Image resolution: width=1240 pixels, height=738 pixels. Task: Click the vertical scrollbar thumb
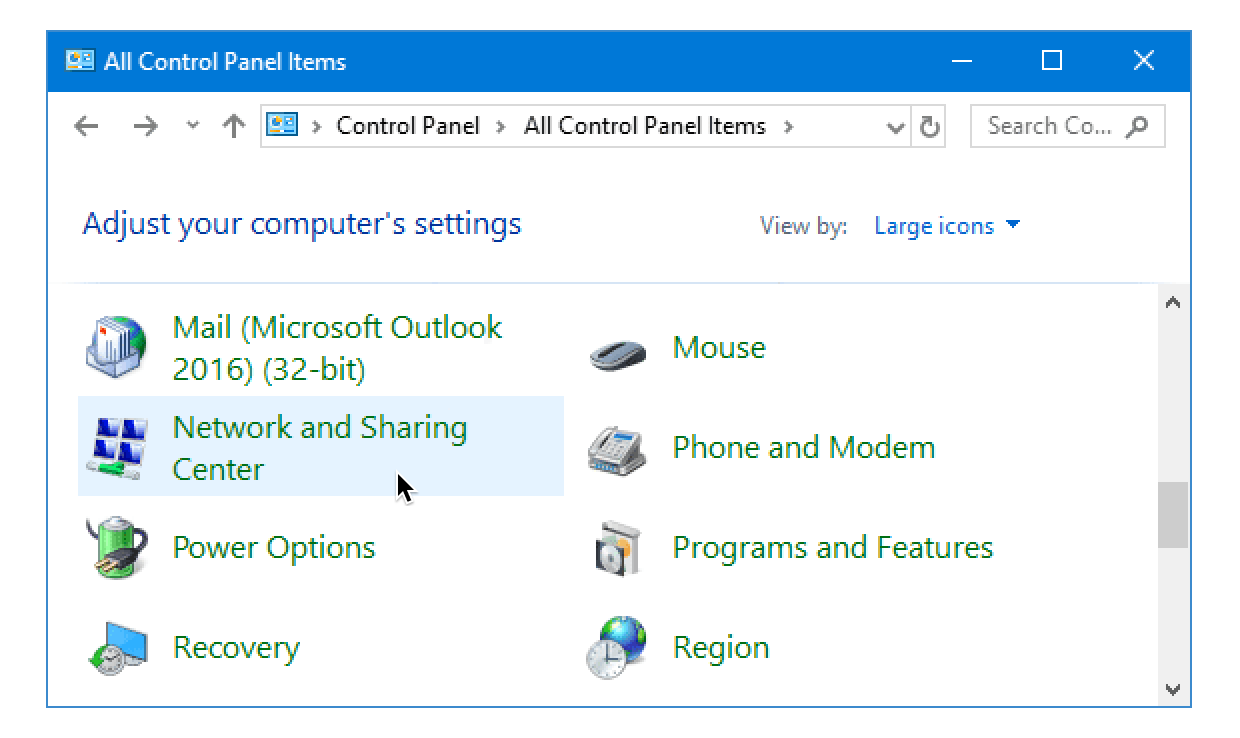(1173, 516)
